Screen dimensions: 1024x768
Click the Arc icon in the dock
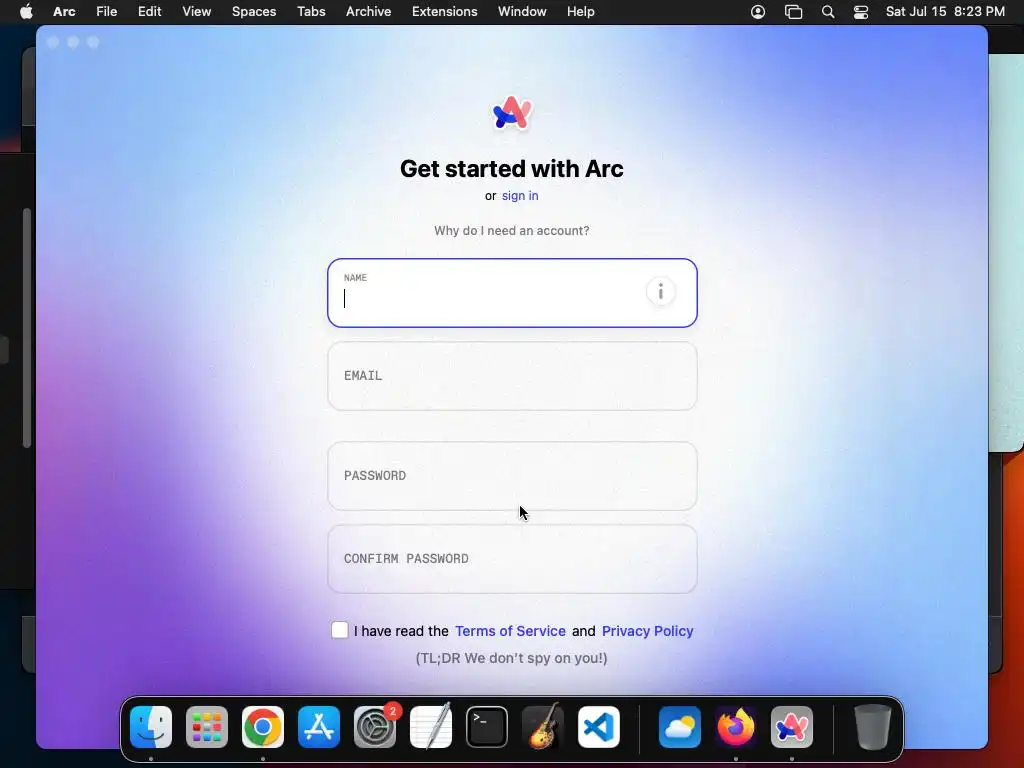(792, 727)
